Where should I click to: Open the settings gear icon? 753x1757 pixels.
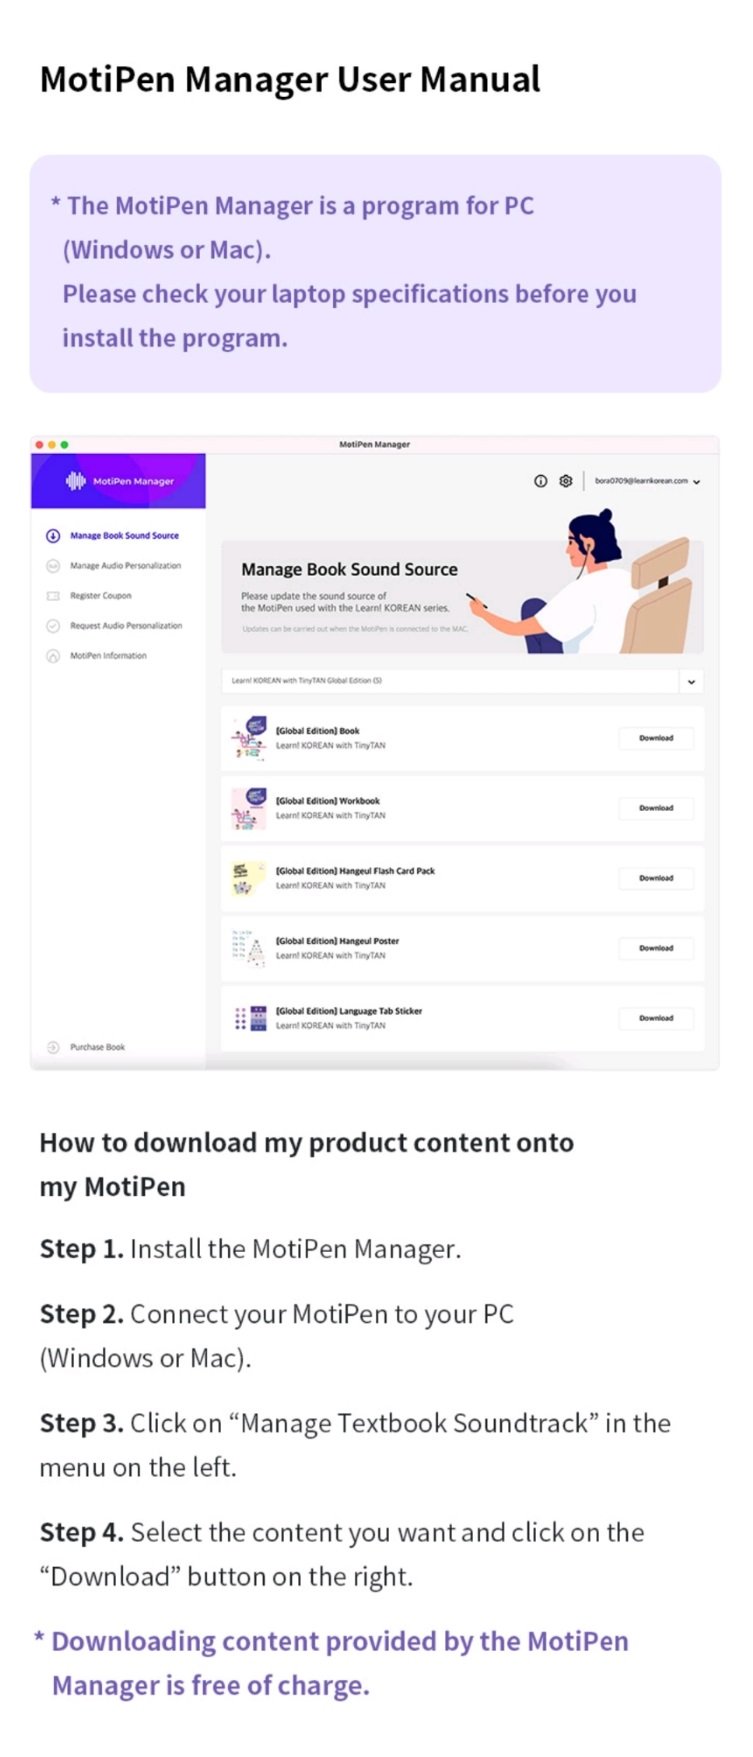coord(566,481)
